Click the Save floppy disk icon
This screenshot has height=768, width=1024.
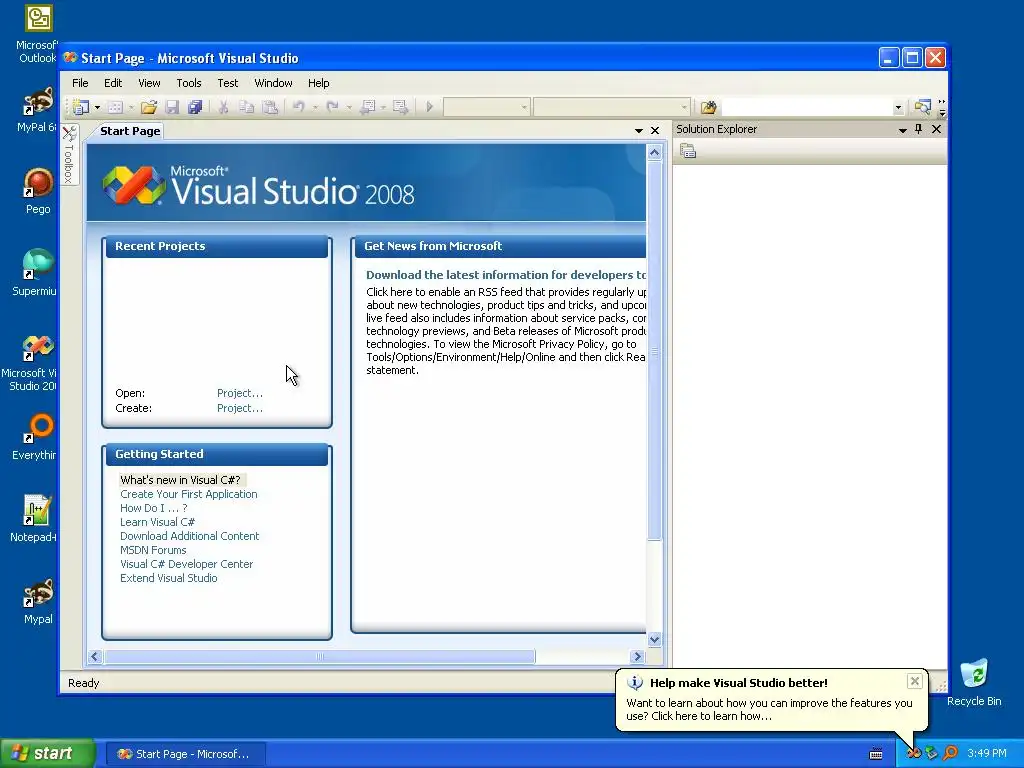[x=172, y=106]
